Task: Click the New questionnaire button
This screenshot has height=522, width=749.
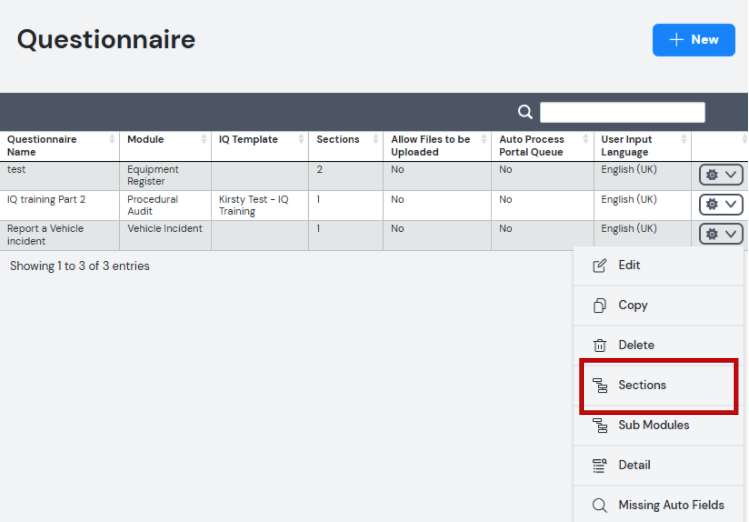Action: click(x=694, y=40)
